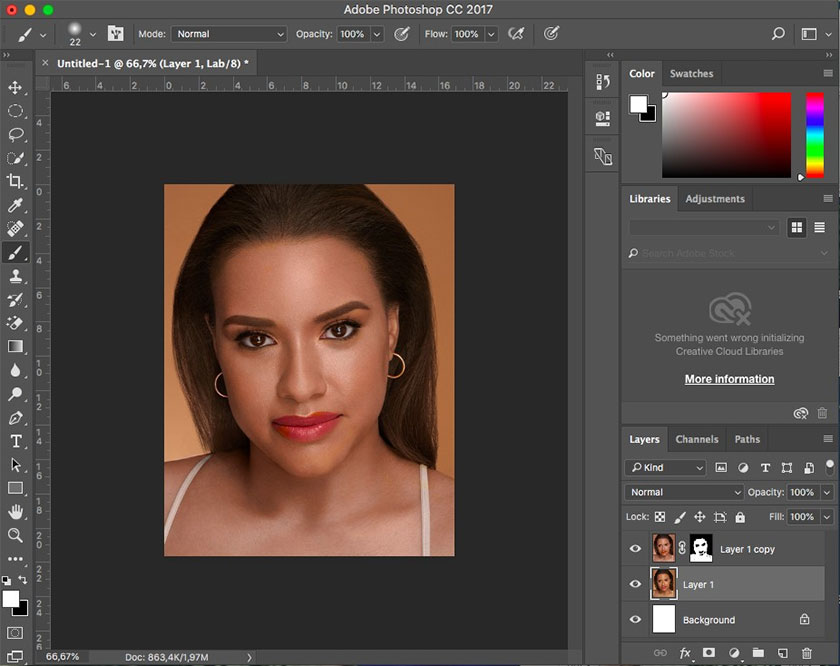
Task: Click the hue spectrum slider bar
Action: [x=815, y=135]
